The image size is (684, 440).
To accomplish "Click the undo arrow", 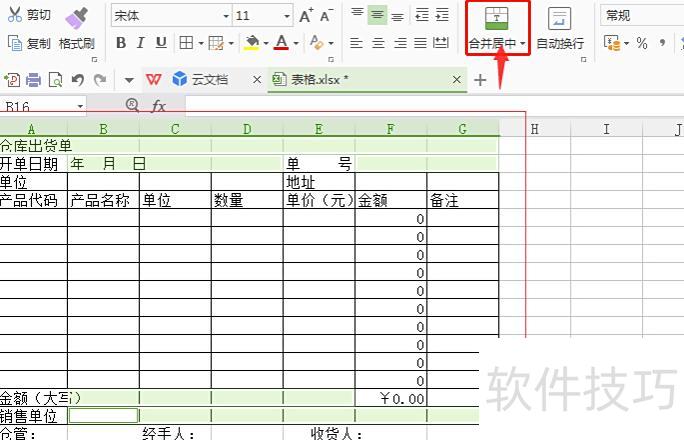I will point(78,80).
